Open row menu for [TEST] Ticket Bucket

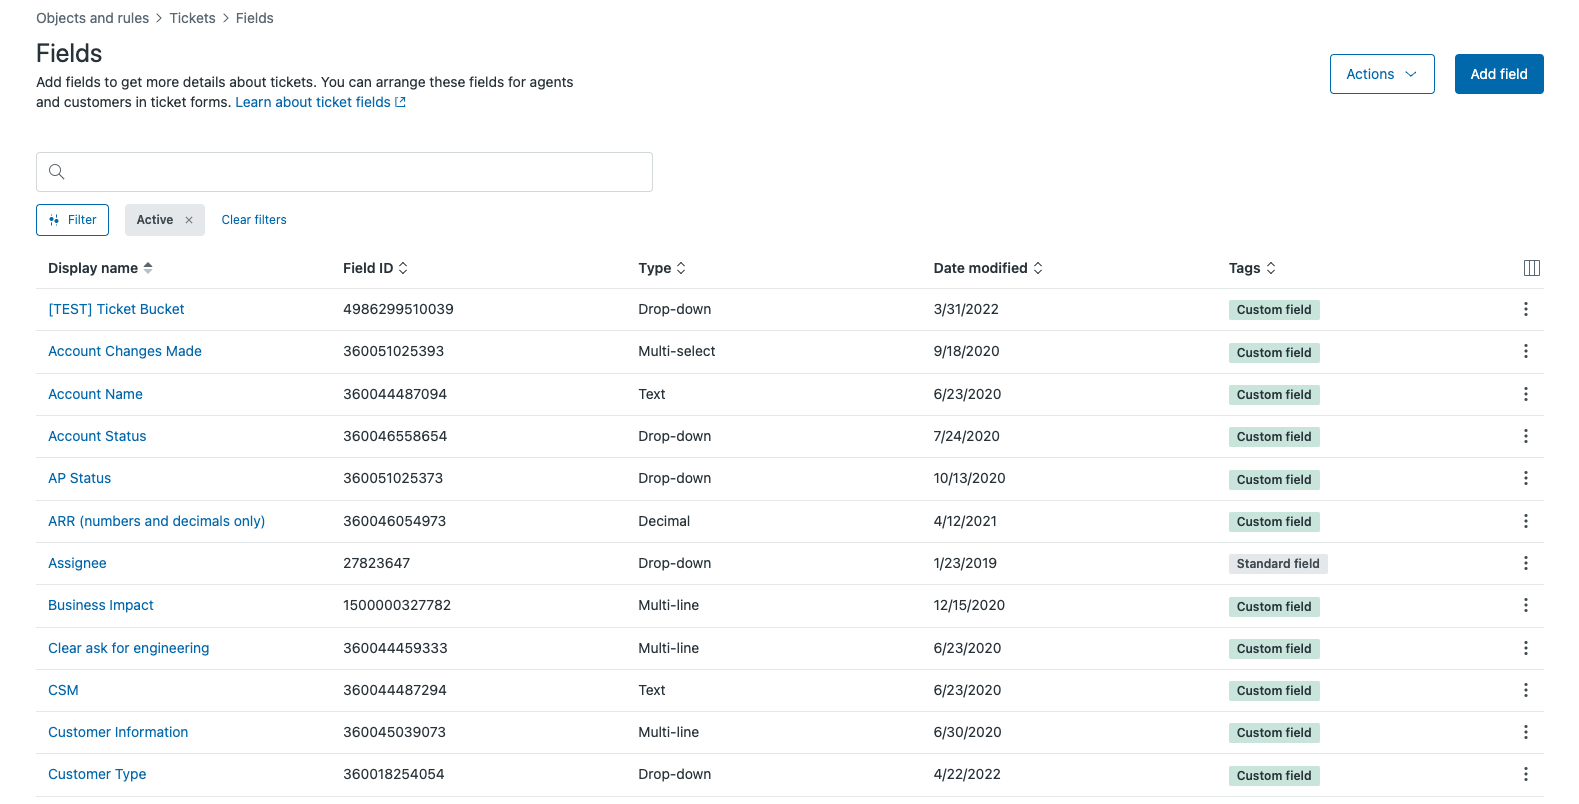click(1525, 309)
